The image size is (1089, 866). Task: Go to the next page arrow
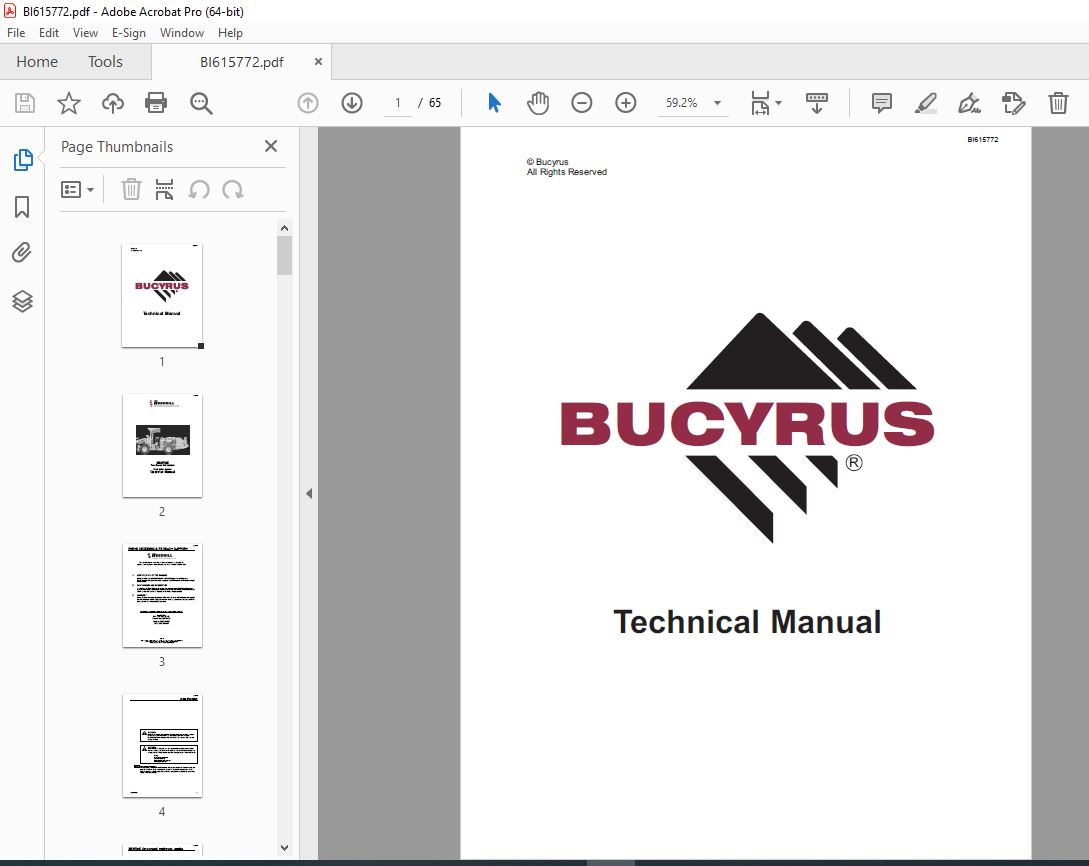352,103
